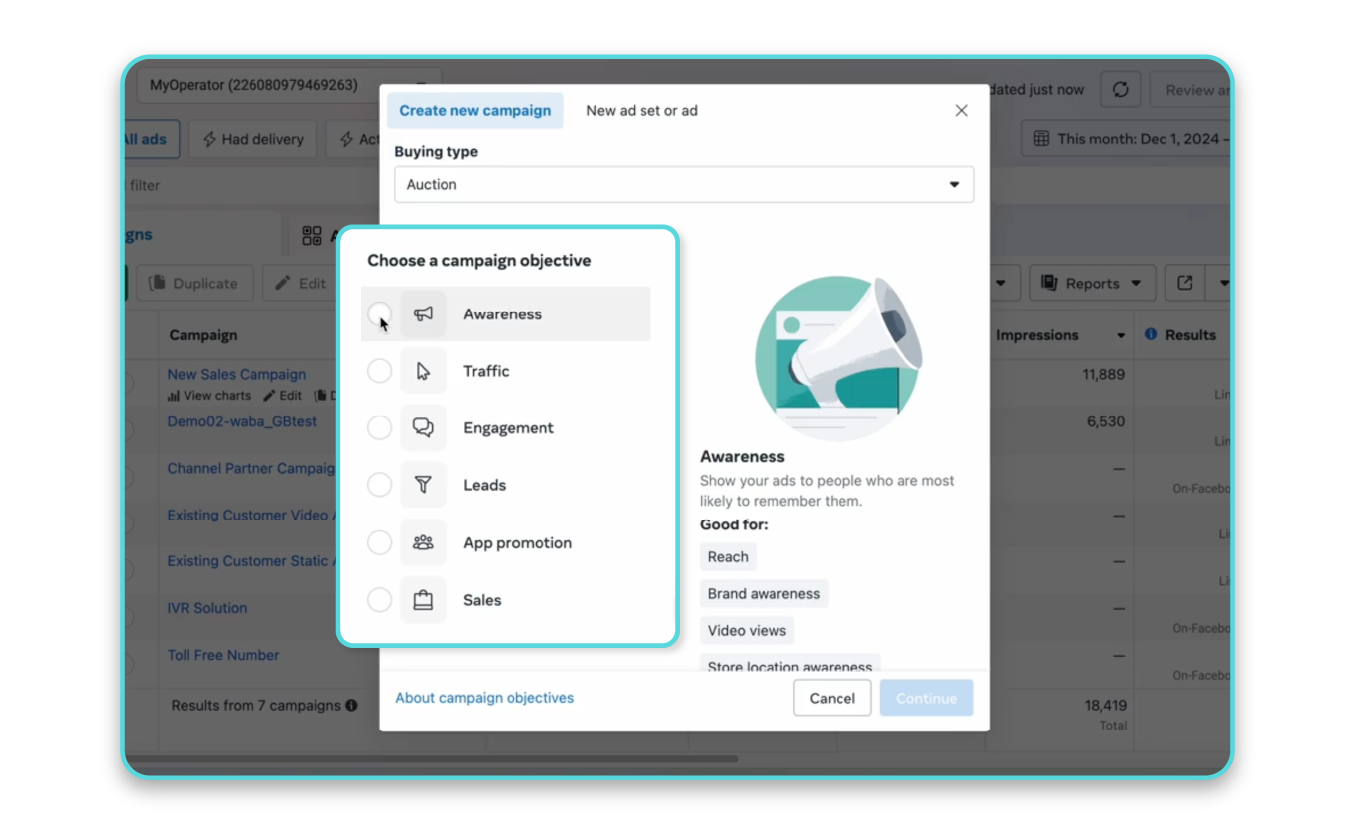
Task: Switch to New ad set or ad tab
Action: tap(642, 111)
